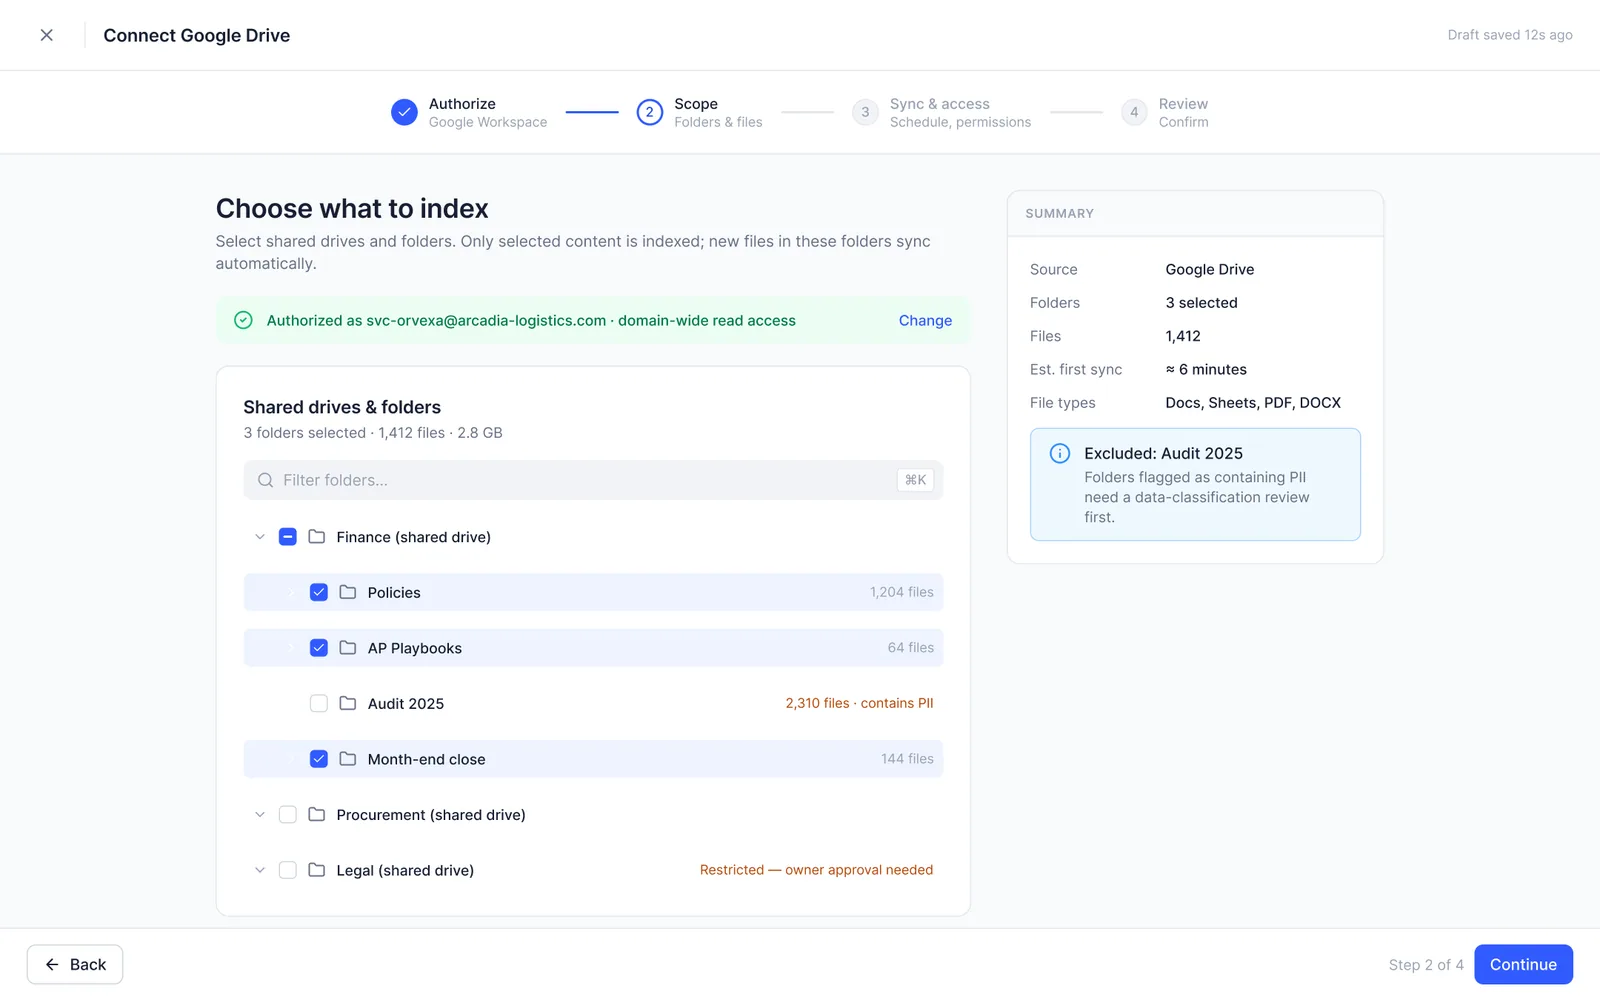Screen dimensions: 1600x1000
Task: Click '3 folders selected · 1,412 files · 2.8 GB'
Action: 373,433
